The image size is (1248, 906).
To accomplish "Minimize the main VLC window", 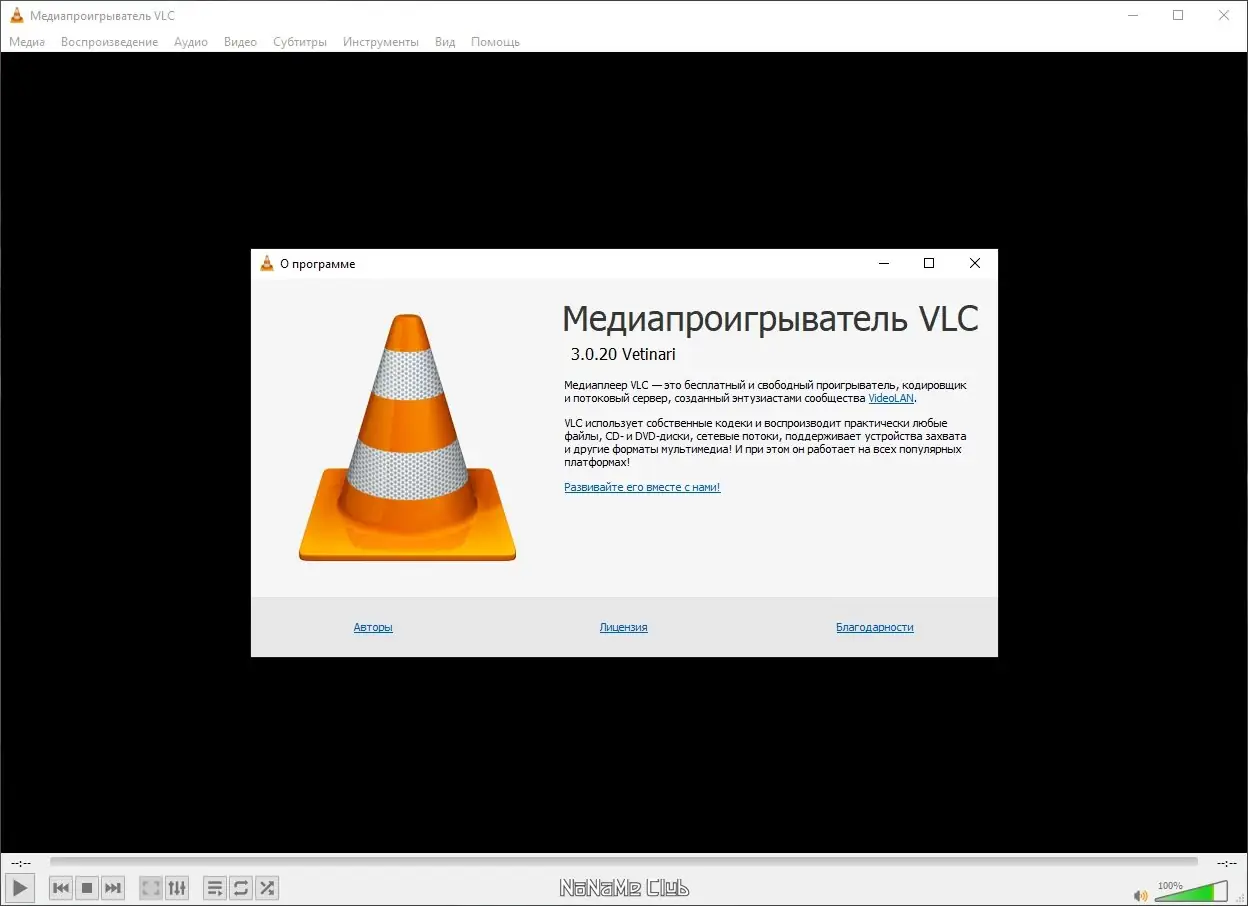I will pos(1133,15).
